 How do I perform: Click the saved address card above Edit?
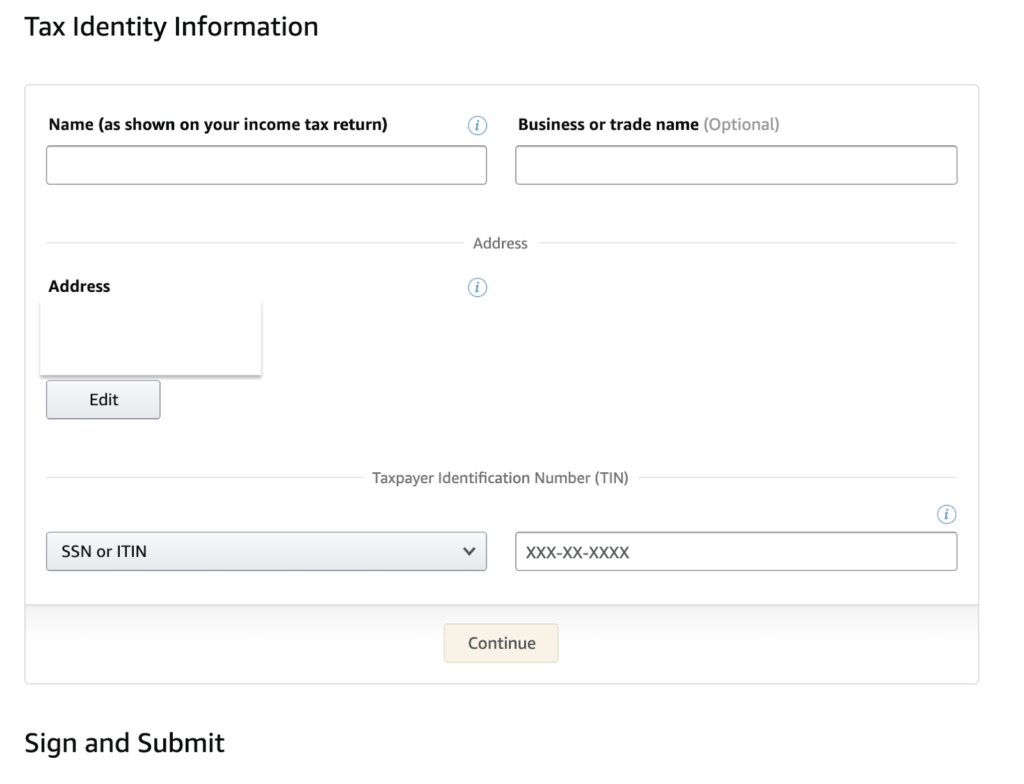(x=150, y=337)
